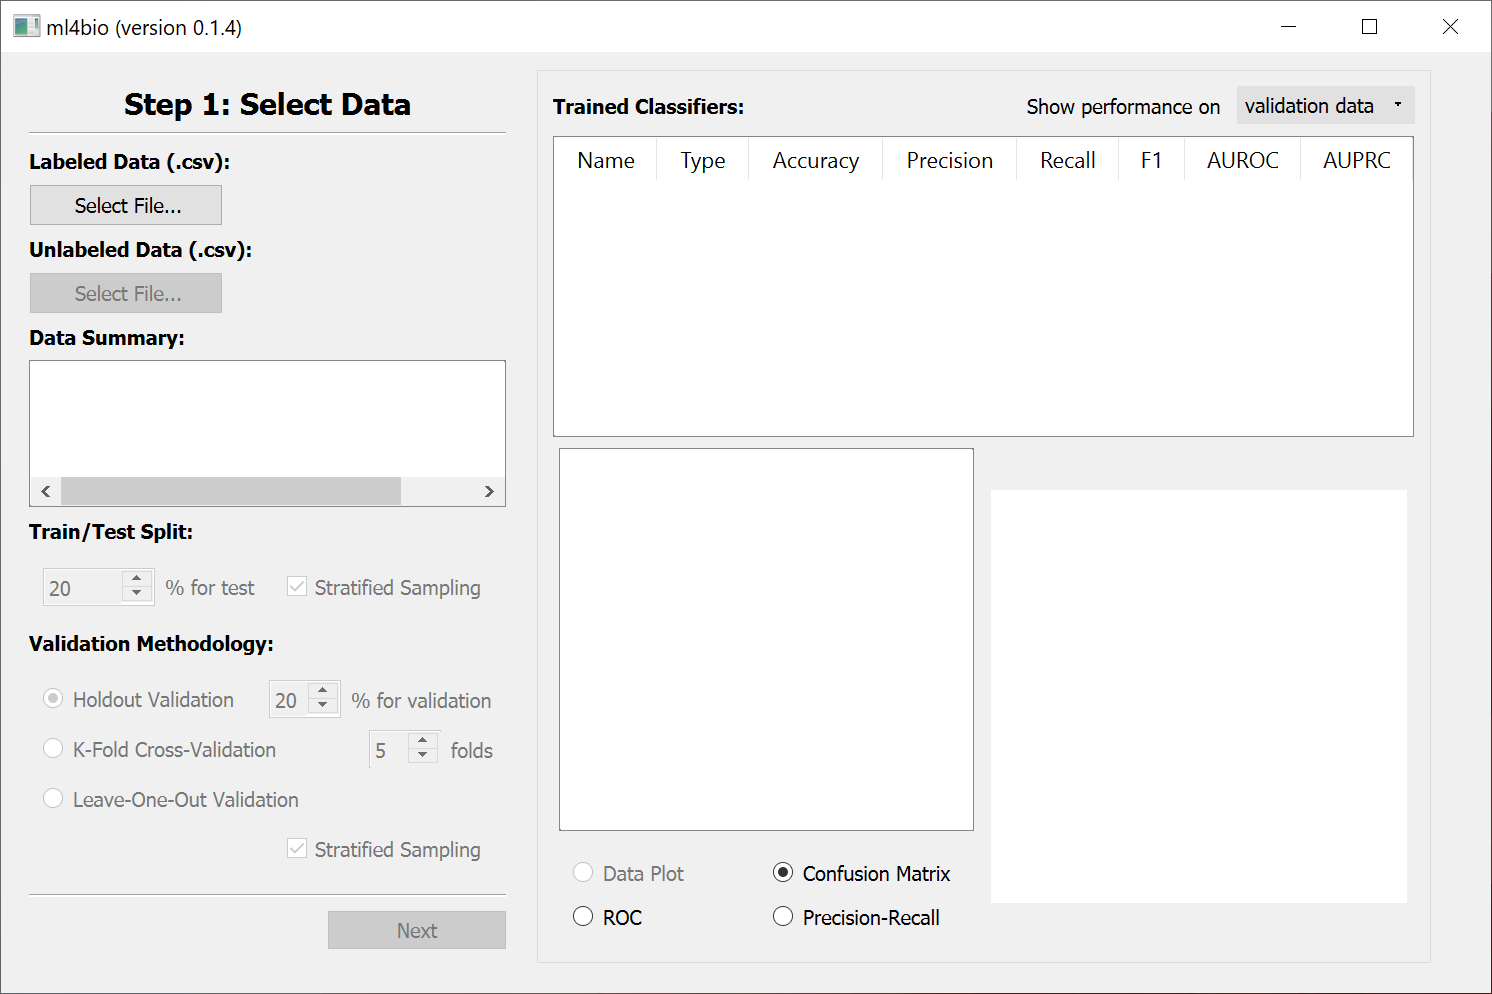Screen dimensions: 1492x994
Task: Choose the Precision-Recall plot option
Action: [783, 917]
